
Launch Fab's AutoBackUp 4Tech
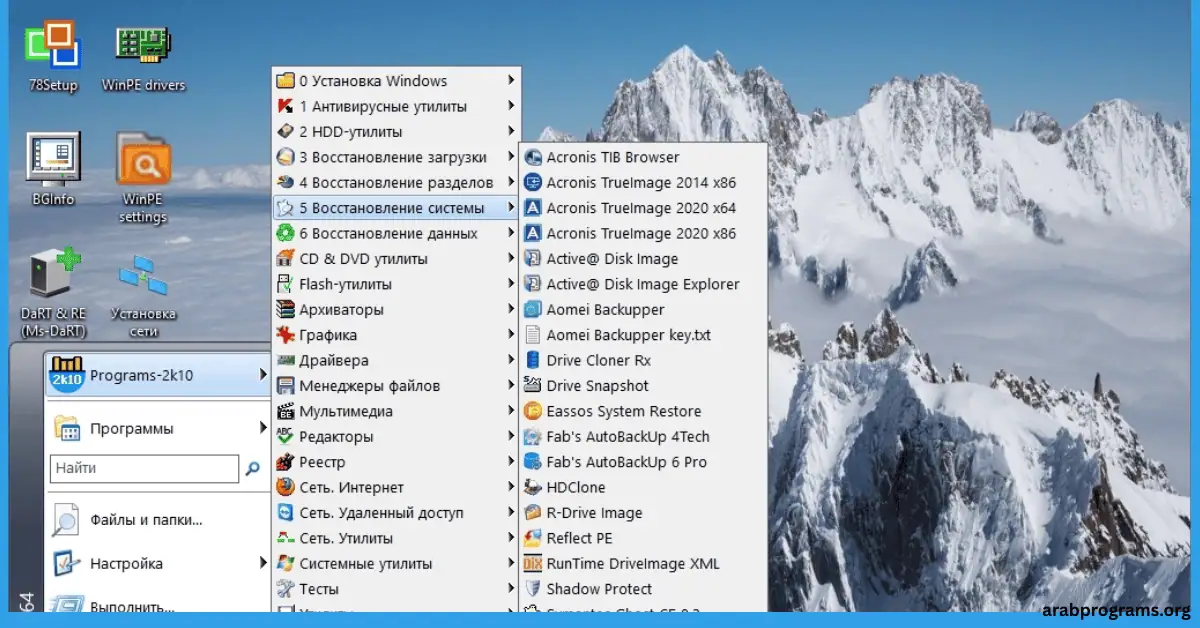point(643,437)
